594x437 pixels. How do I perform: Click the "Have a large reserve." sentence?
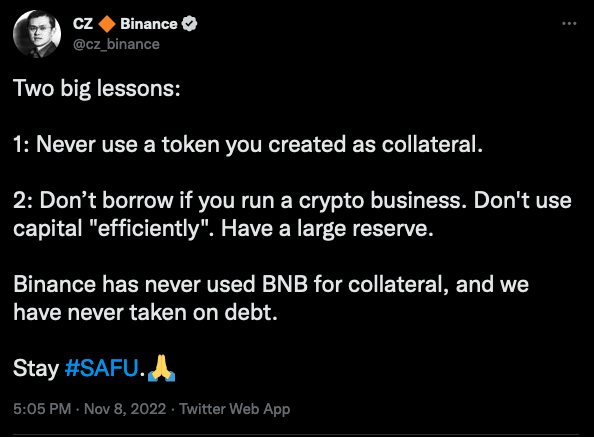pos(327,228)
